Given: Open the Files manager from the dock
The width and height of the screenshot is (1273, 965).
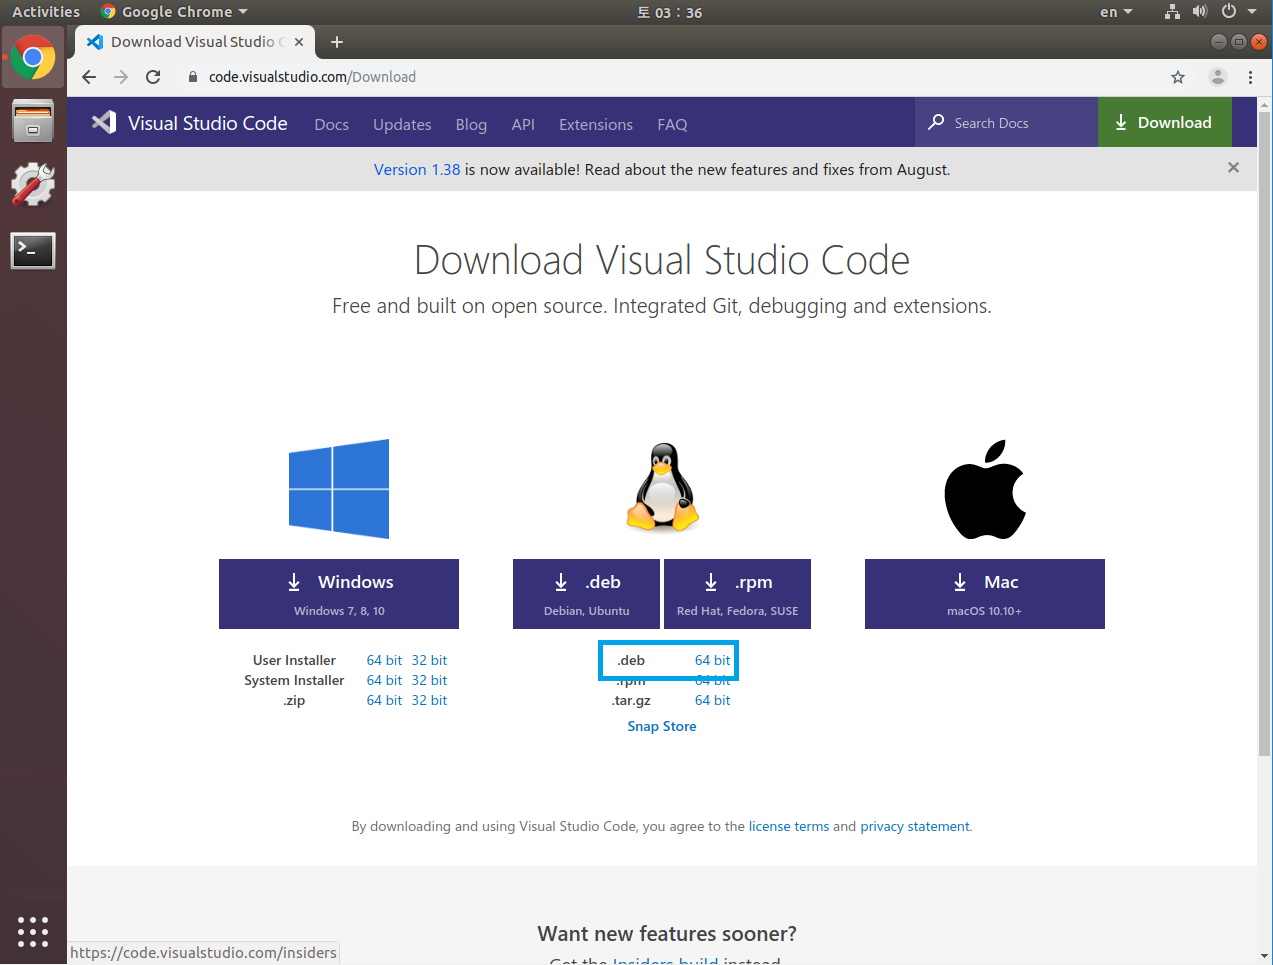Looking at the screenshot, I should (33, 121).
